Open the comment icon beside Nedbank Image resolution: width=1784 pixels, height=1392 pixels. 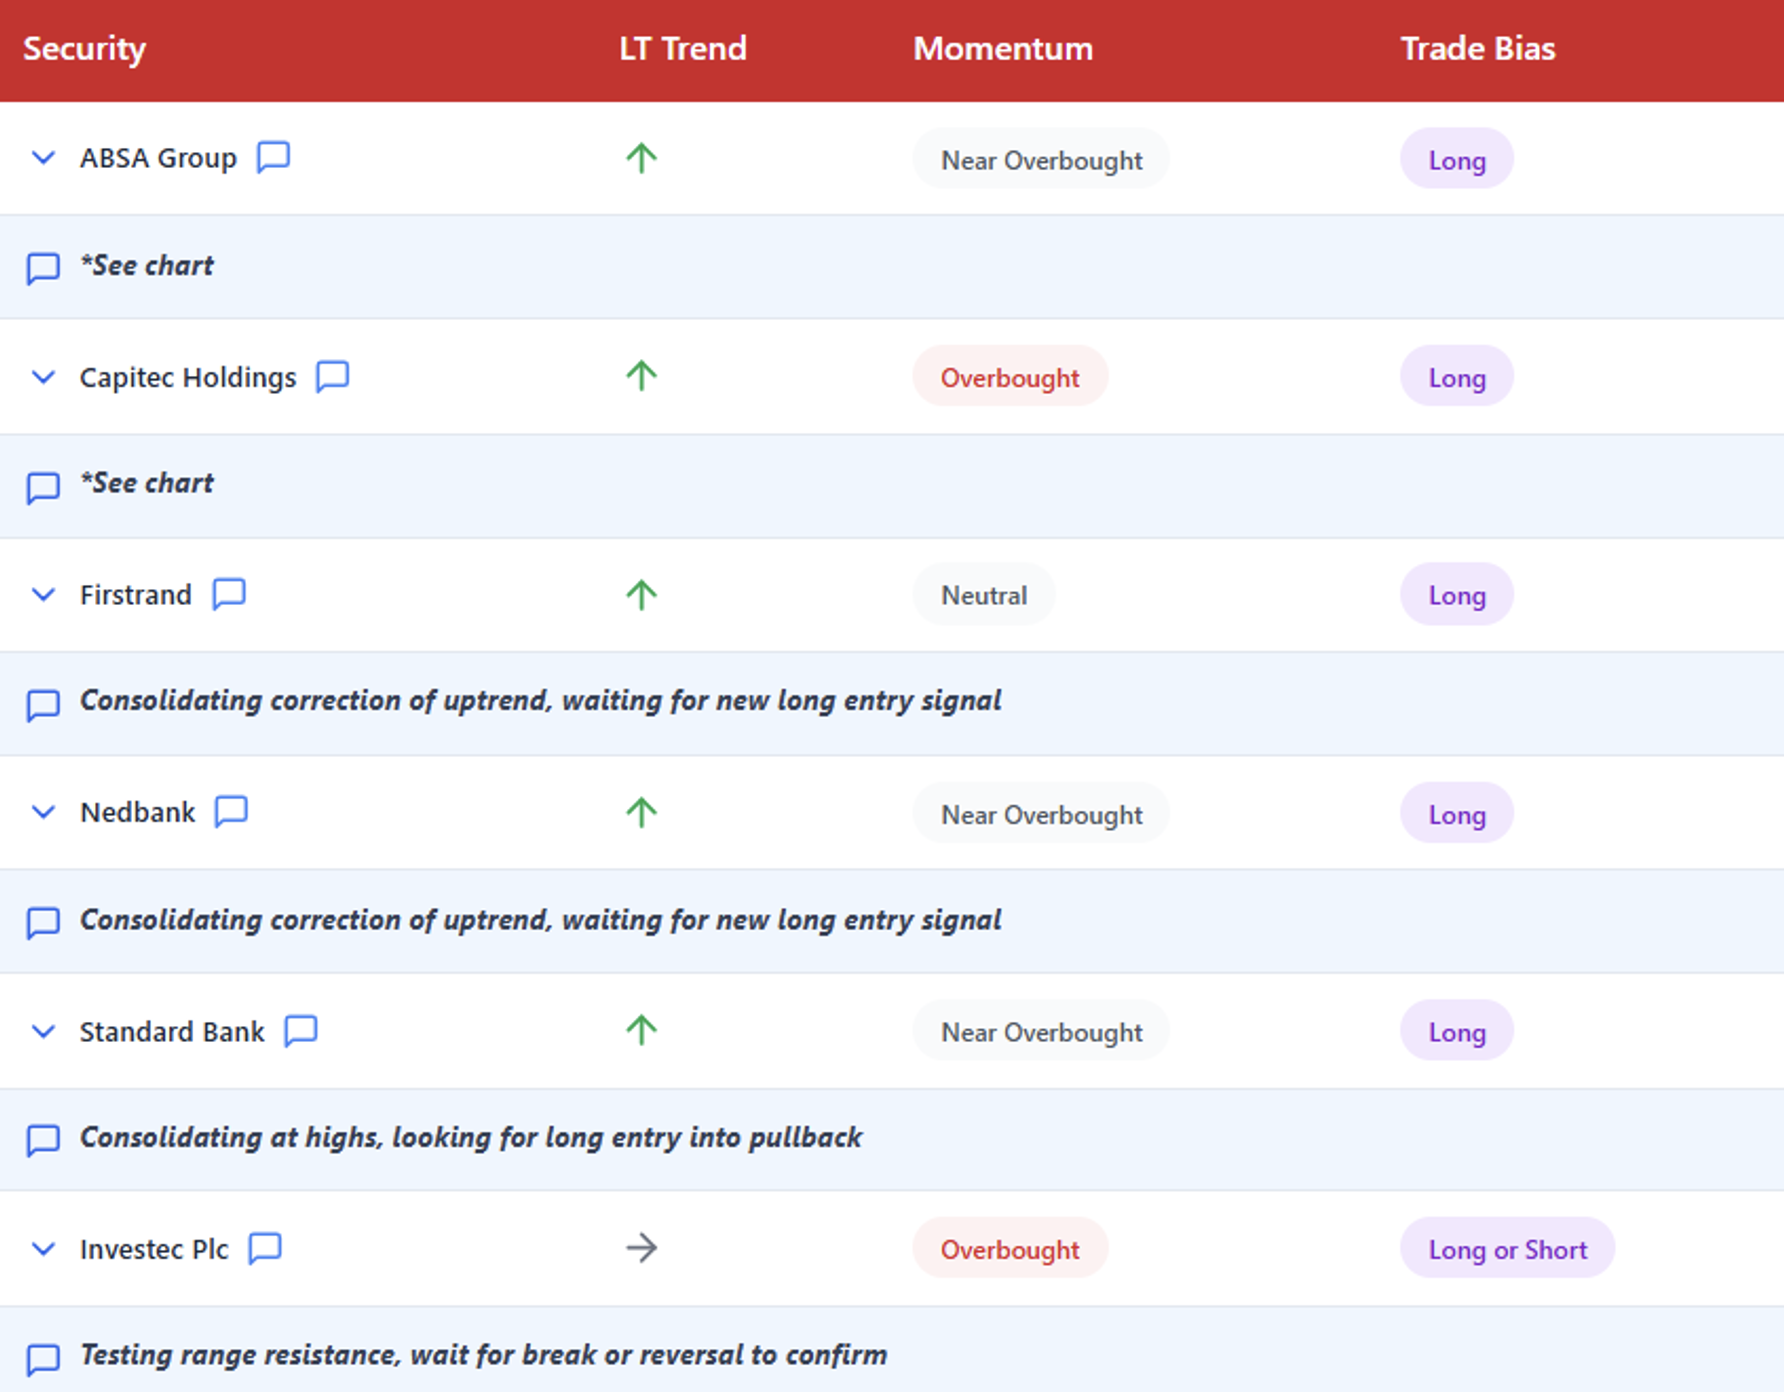click(x=231, y=811)
